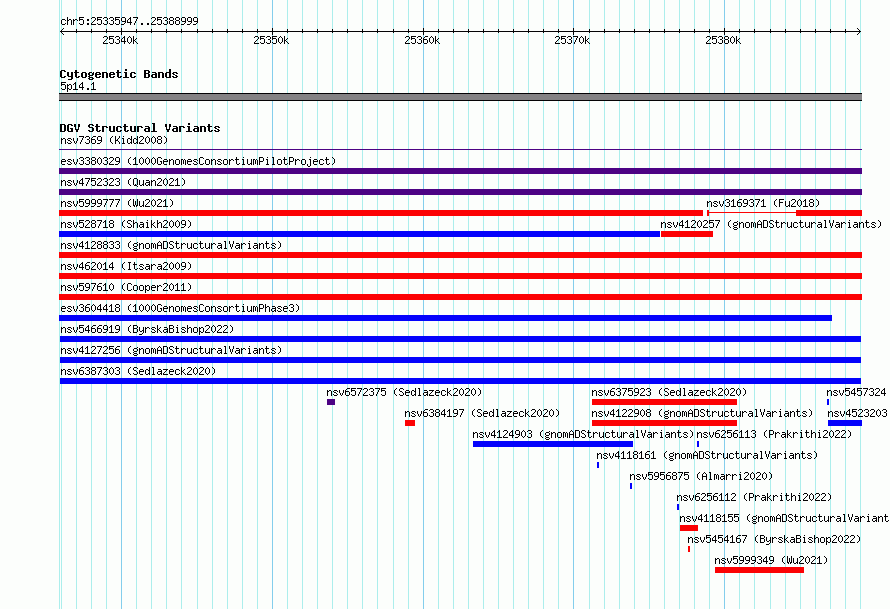
Task: Click the 25360k ruler position
Action: [422, 40]
